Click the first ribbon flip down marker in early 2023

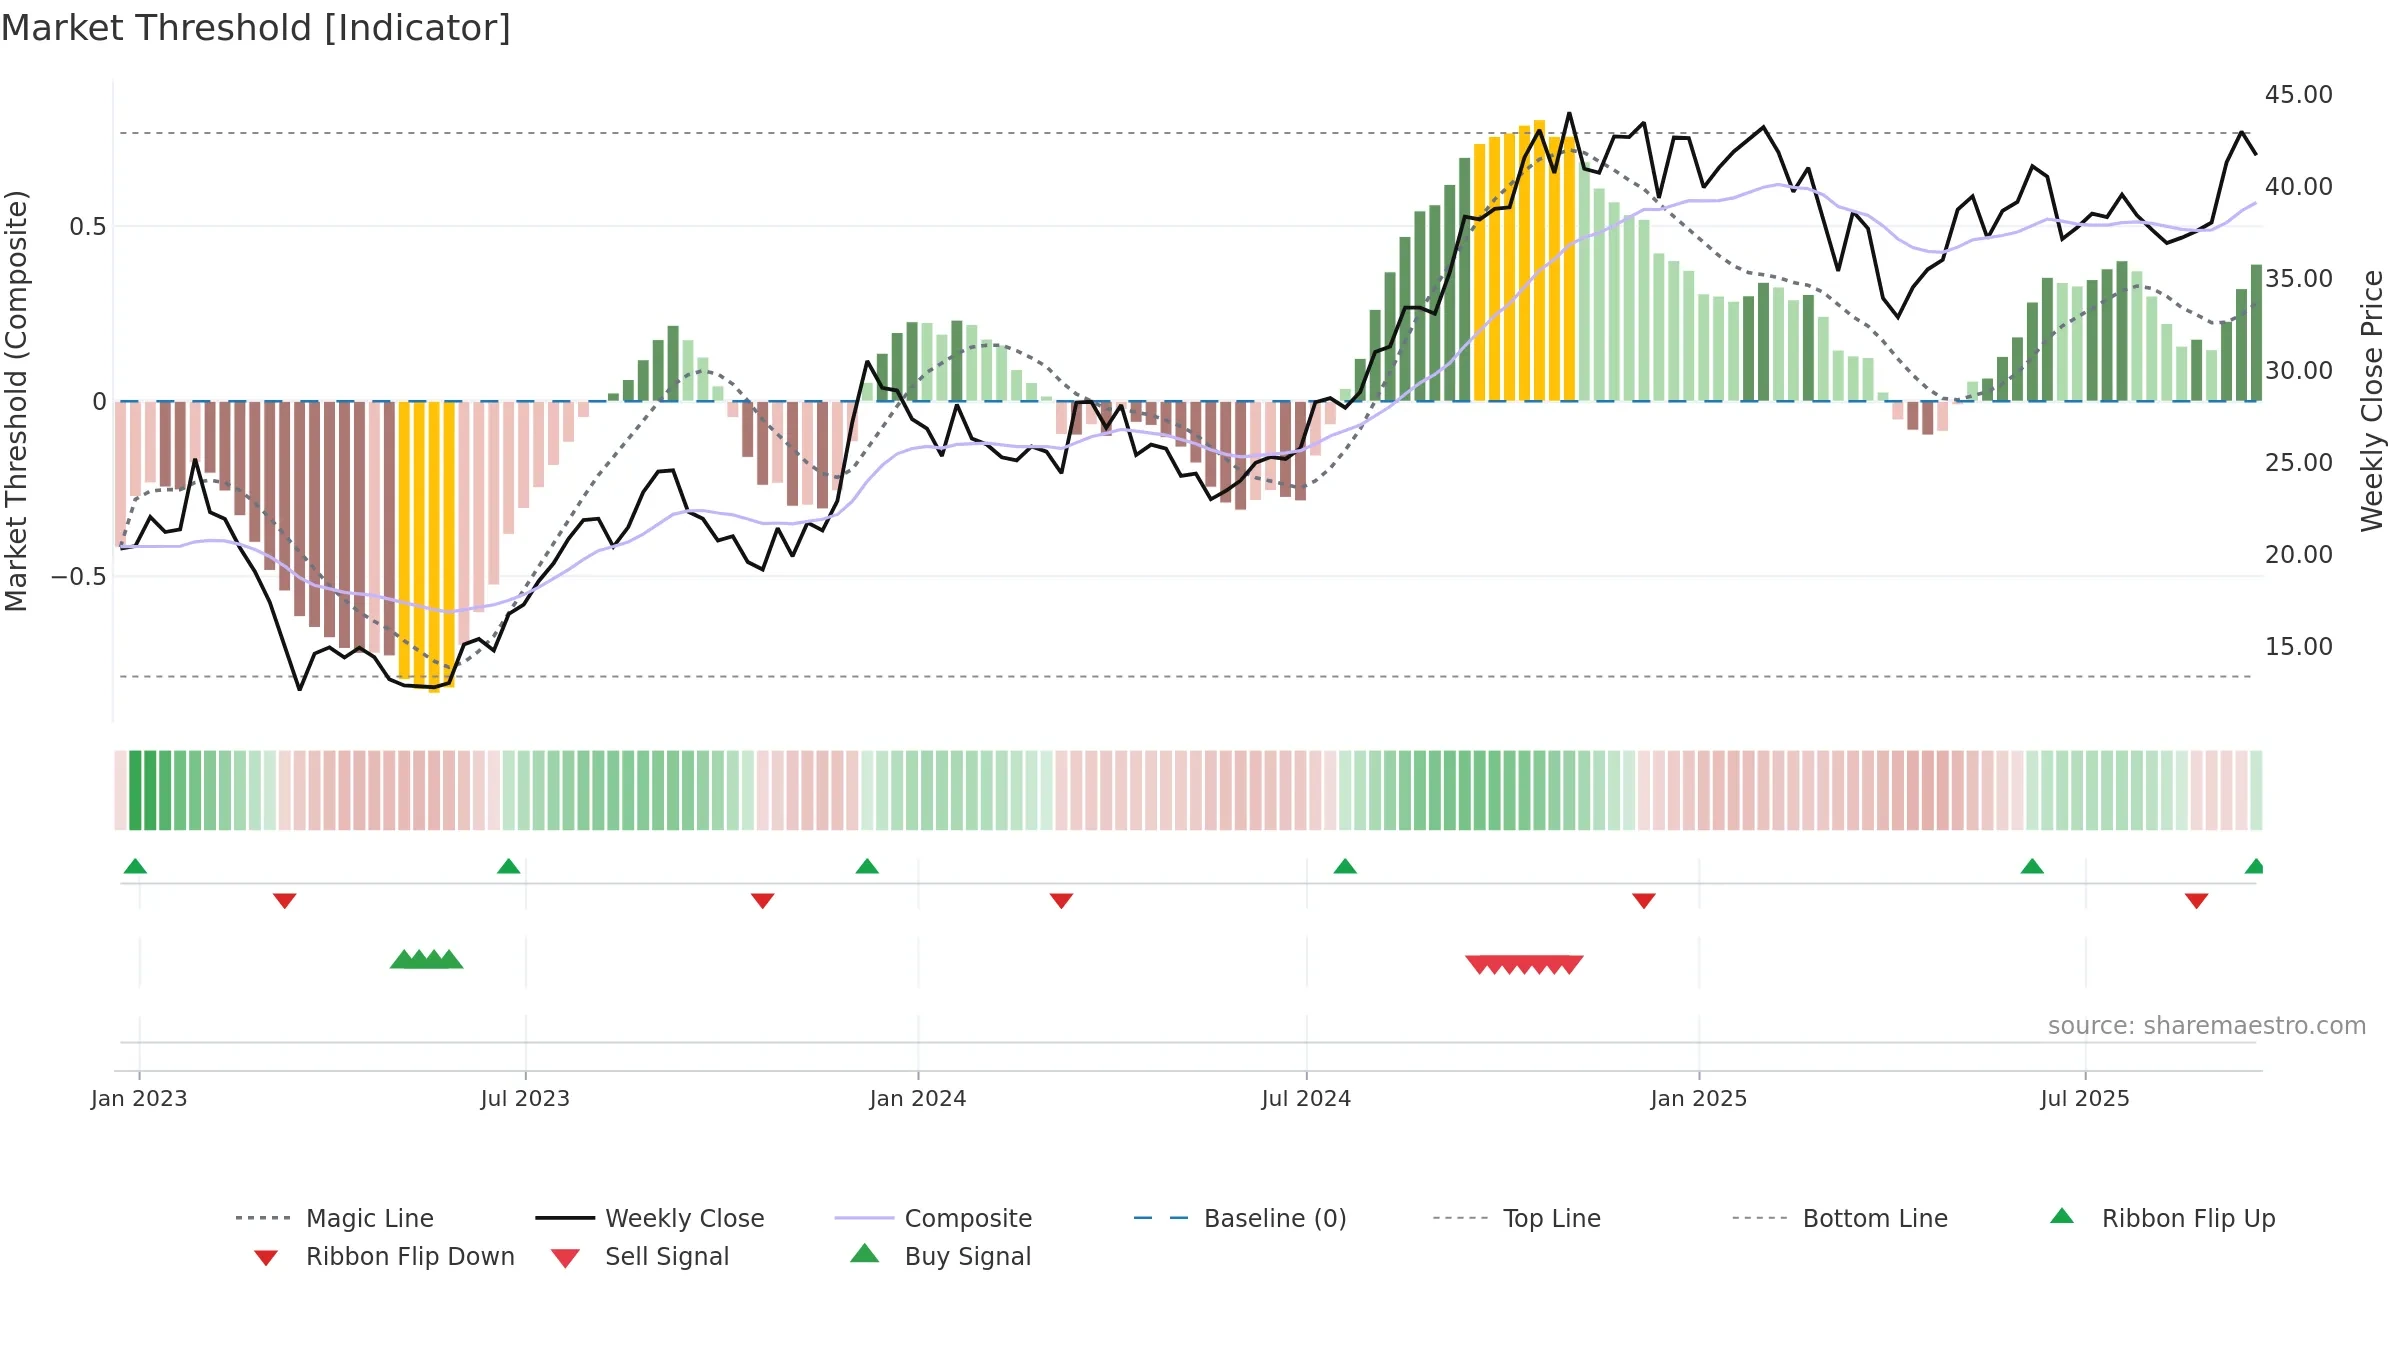(284, 901)
